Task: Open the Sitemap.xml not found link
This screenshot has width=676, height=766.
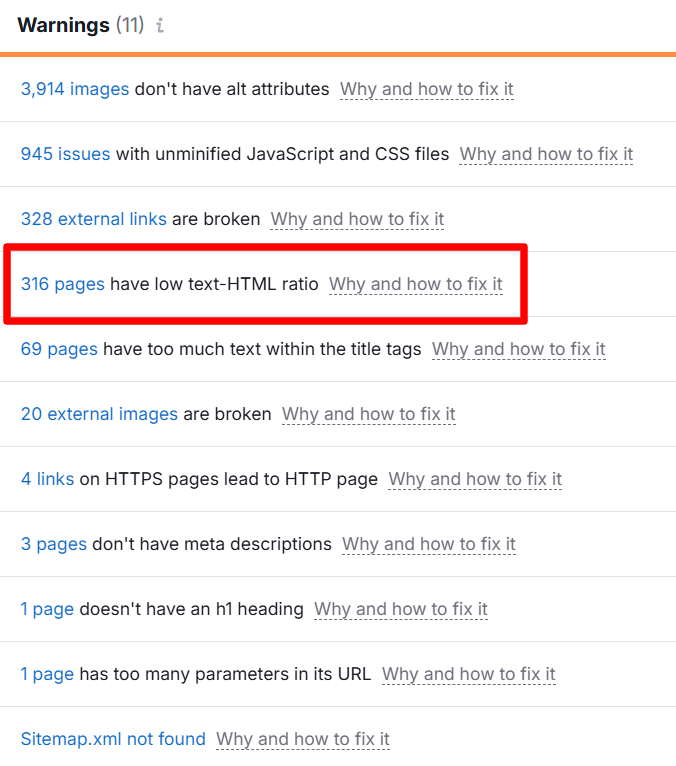Action: (113, 739)
